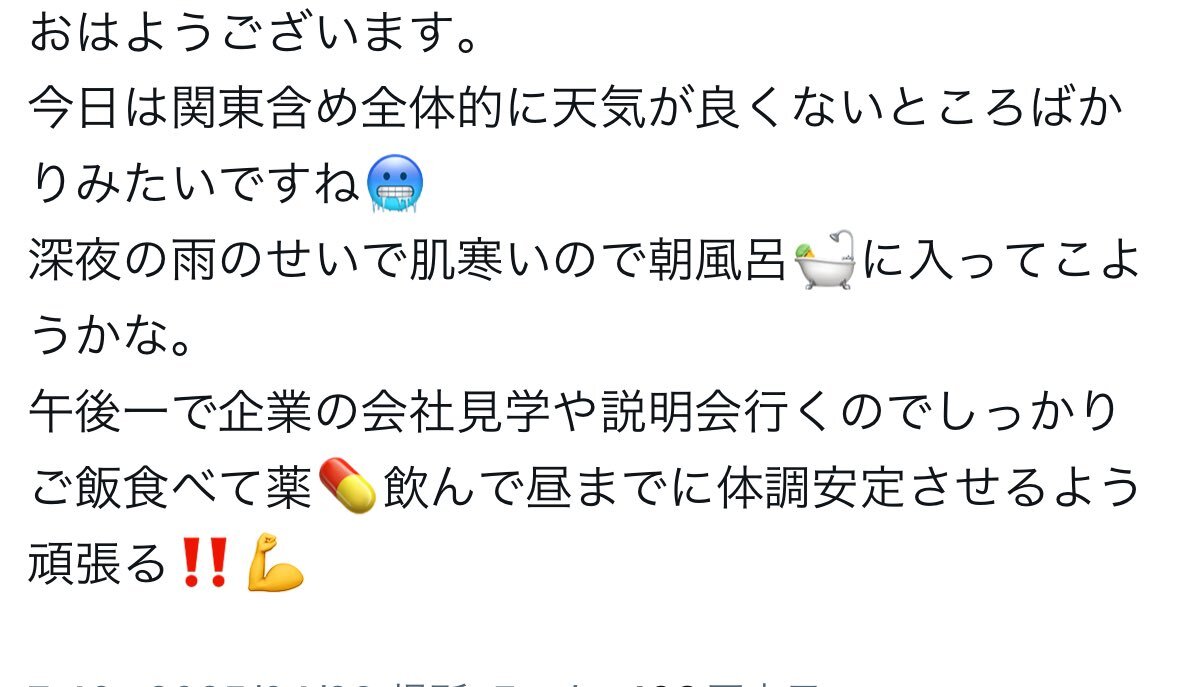This screenshot has width=1178, height=687.
Task: Click the word 関東 in the post
Action: pos(219,107)
